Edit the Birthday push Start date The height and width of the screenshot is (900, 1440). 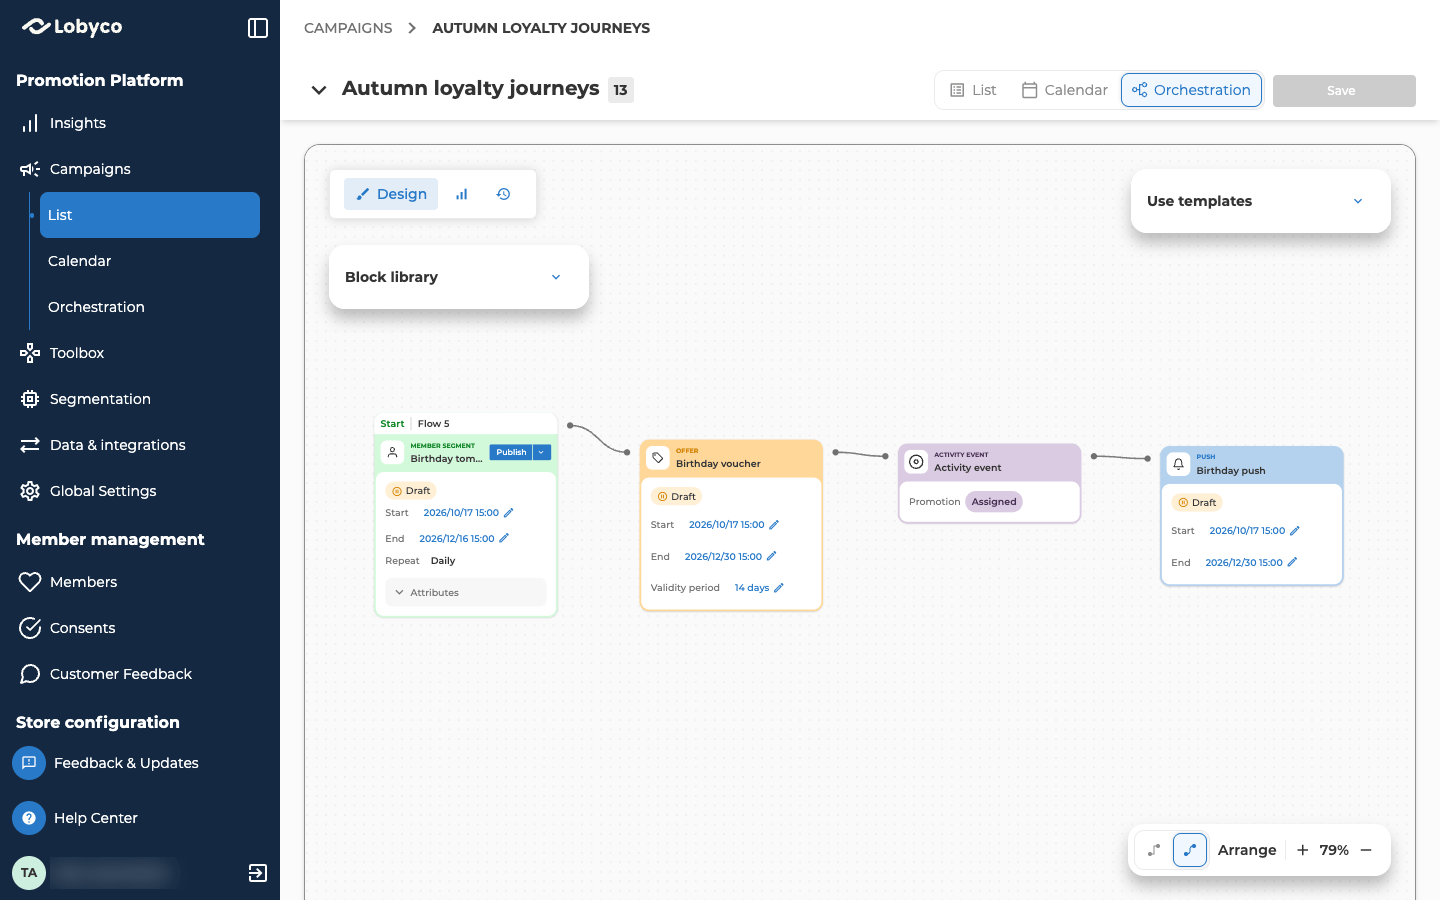[1295, 531]
